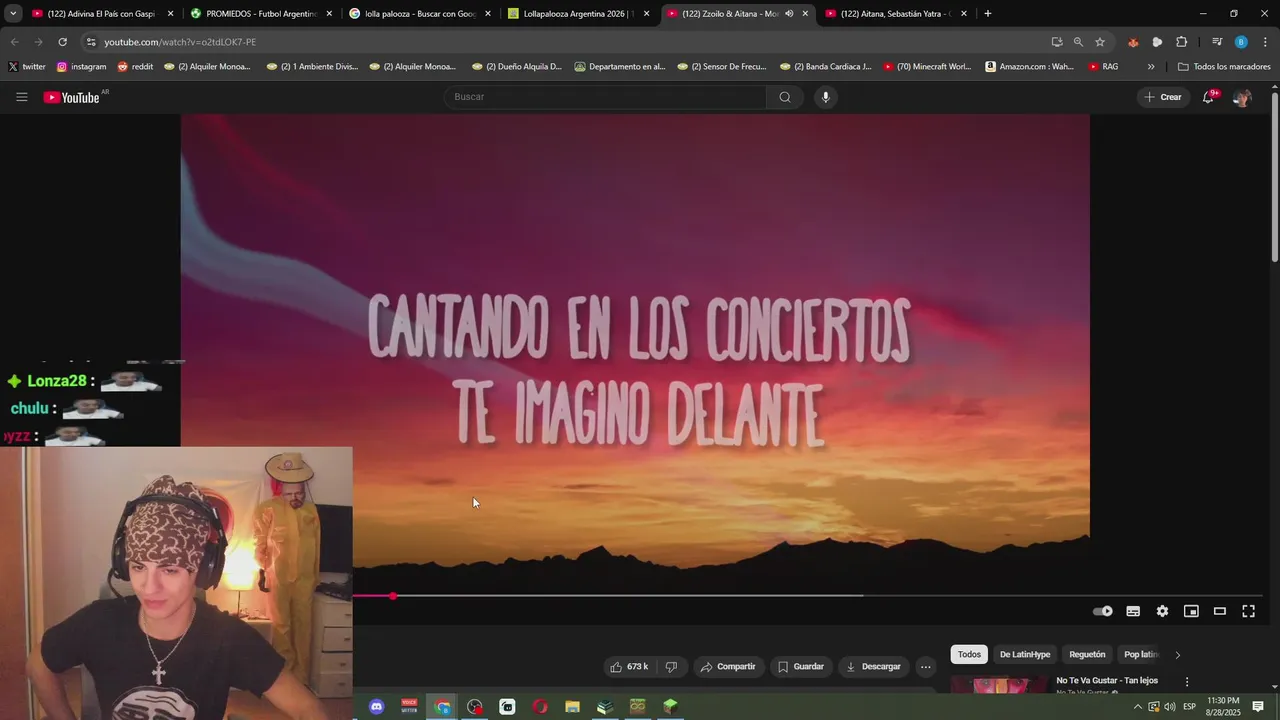Open Todos los marcadores folder
The width and height of the screenshot is (1280, 720).
click(1224, 67)
